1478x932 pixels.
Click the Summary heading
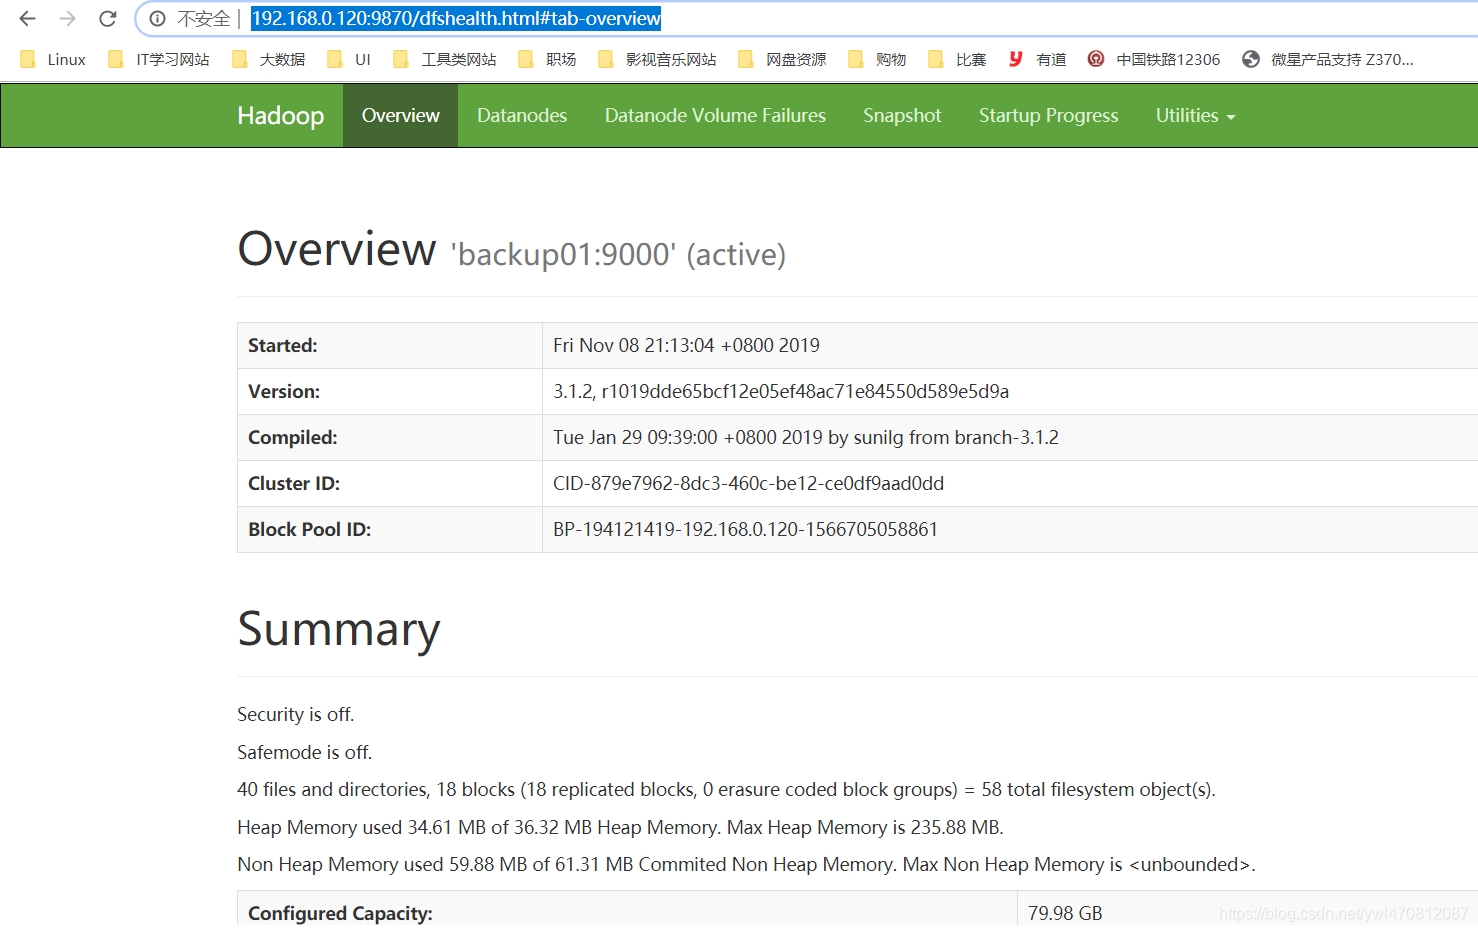[x=339, y=629]
